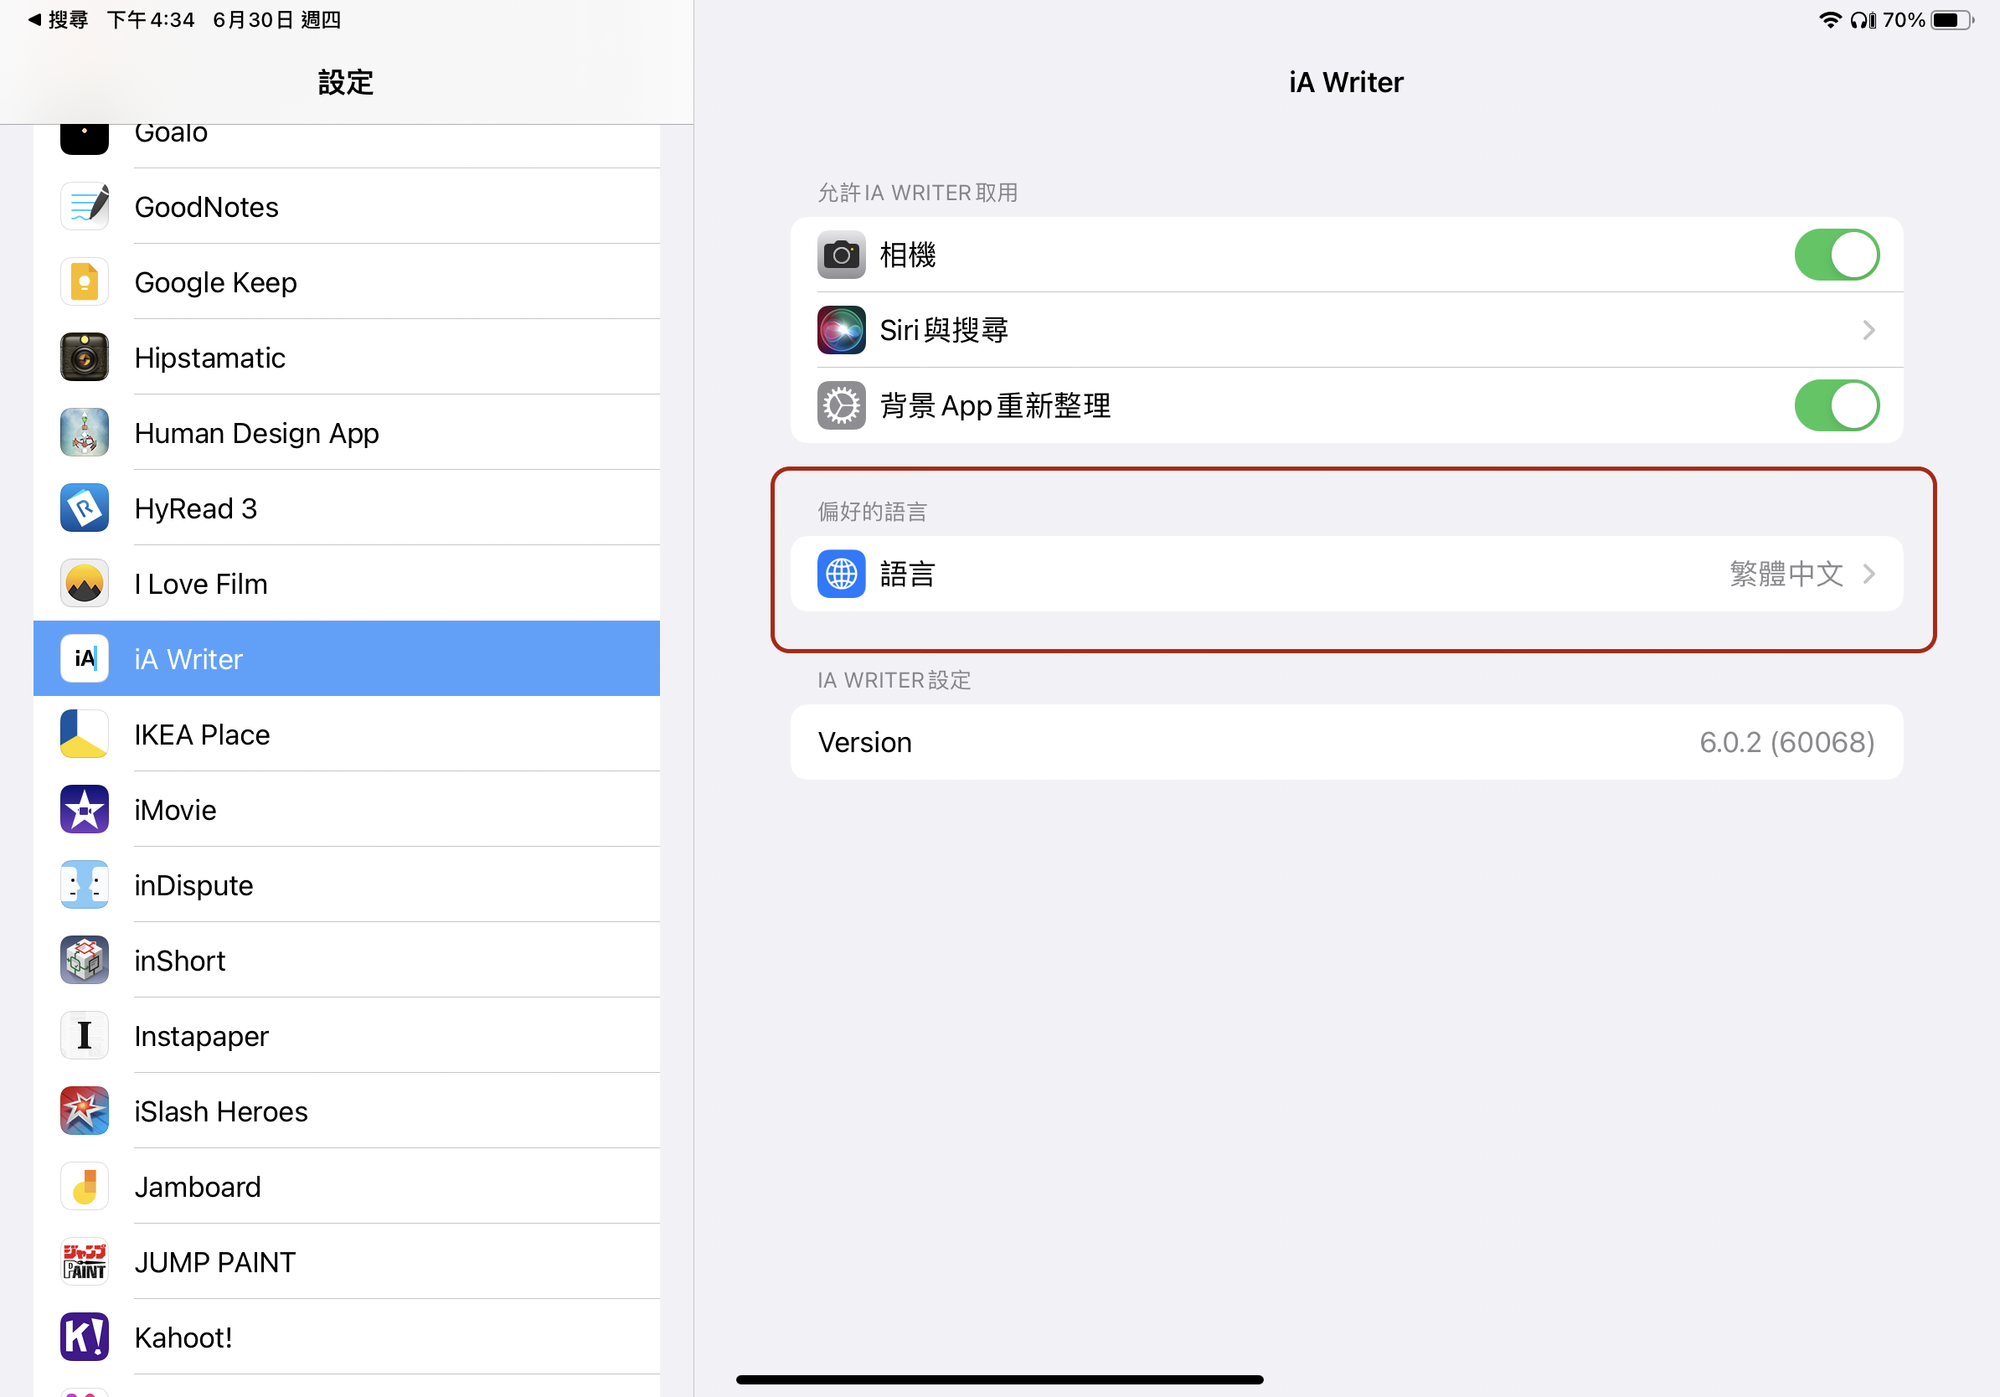
Task: Disable the 相機 camera access toggle
Action: (1836, 255)
